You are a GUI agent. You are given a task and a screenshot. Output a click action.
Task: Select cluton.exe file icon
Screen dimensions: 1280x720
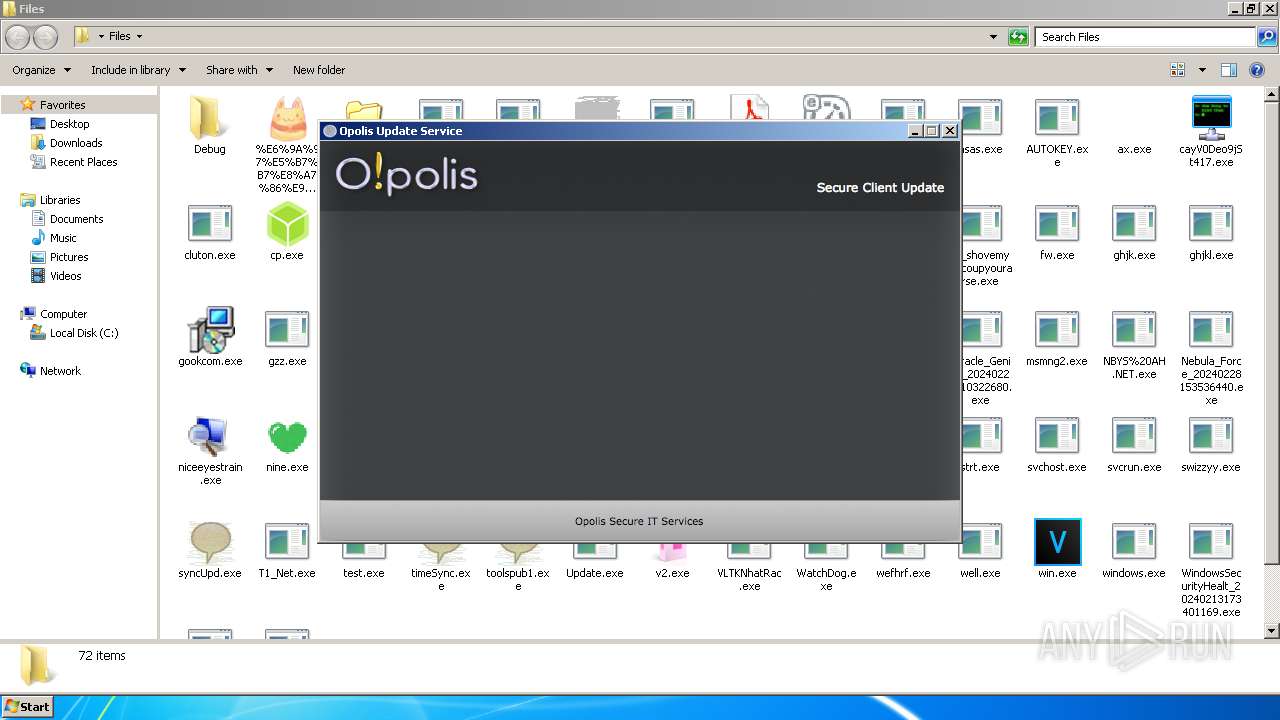(209, 225)
